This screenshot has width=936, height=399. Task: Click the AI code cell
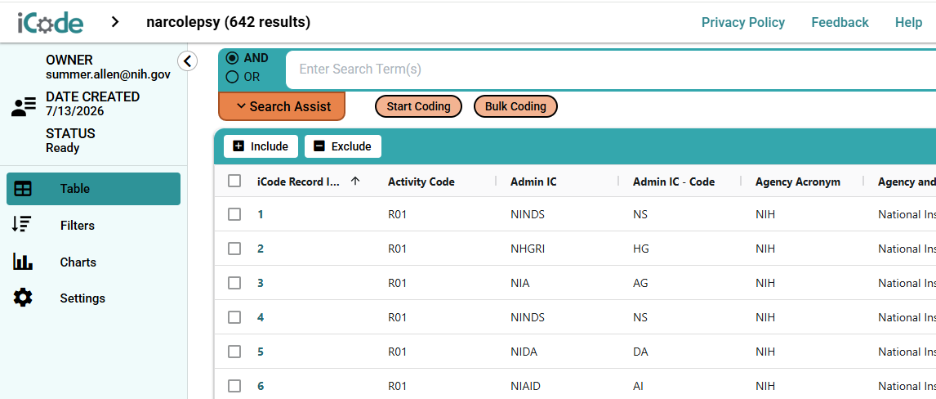click(x=638, y=386)
